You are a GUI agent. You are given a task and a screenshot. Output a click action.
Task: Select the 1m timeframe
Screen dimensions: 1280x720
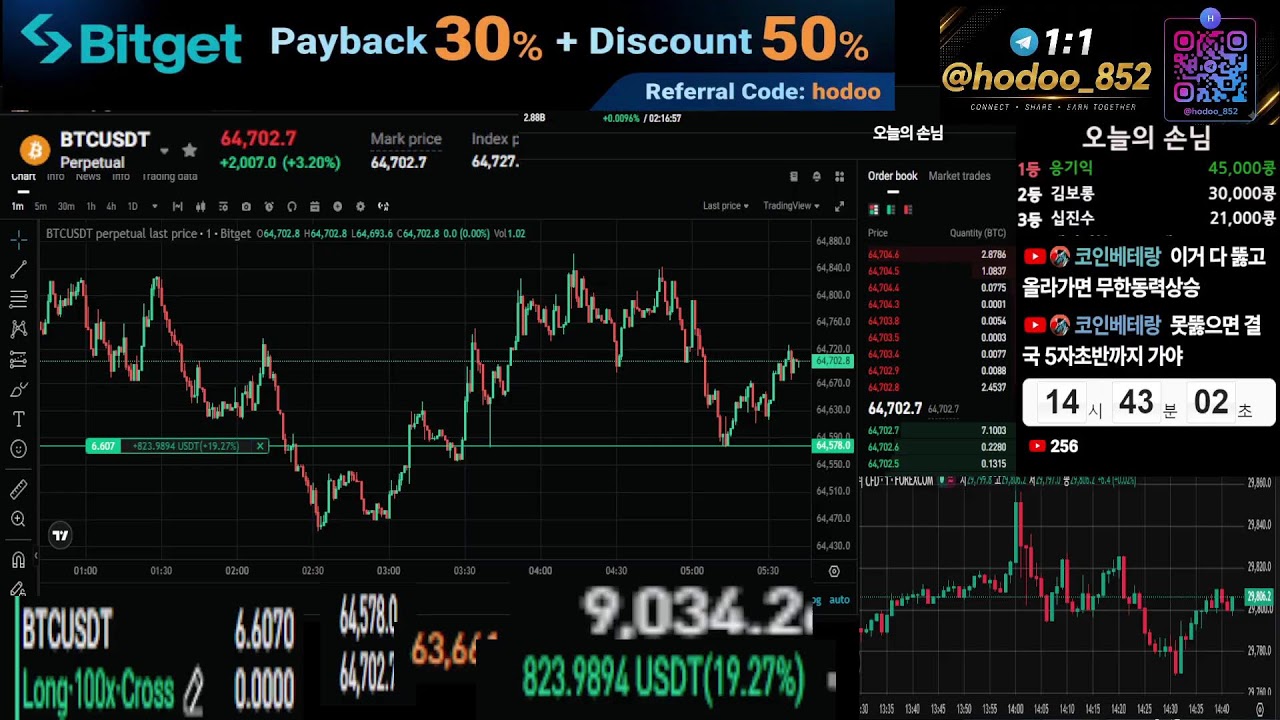pos(17,206)
